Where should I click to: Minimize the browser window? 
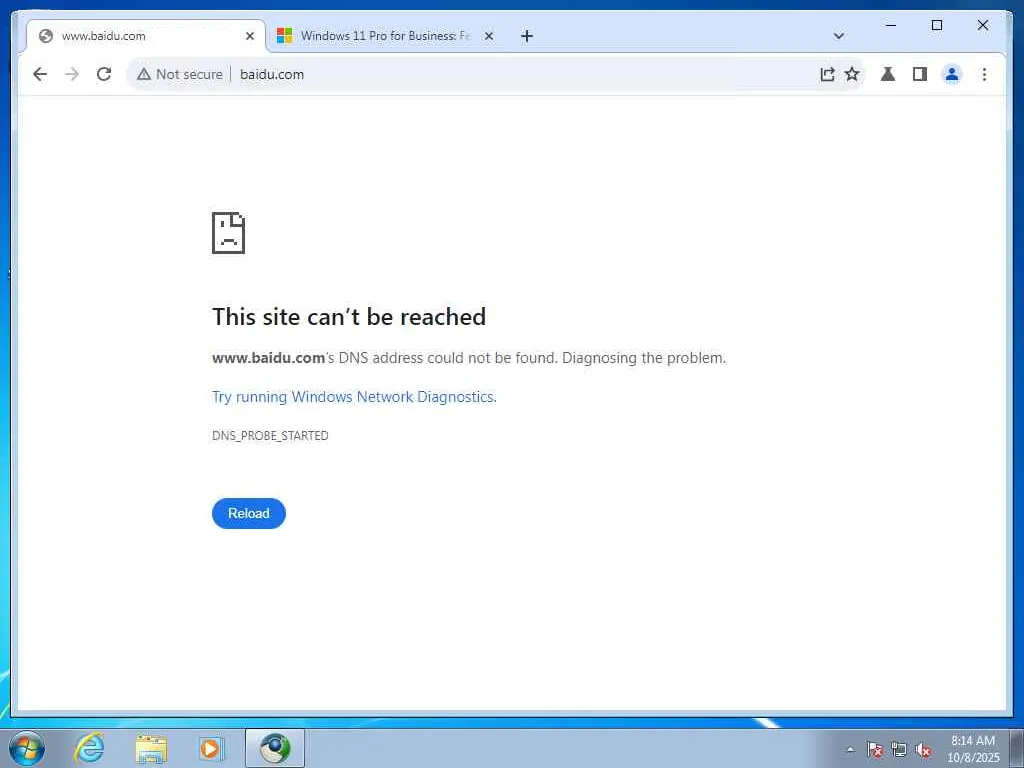(891, 25)
